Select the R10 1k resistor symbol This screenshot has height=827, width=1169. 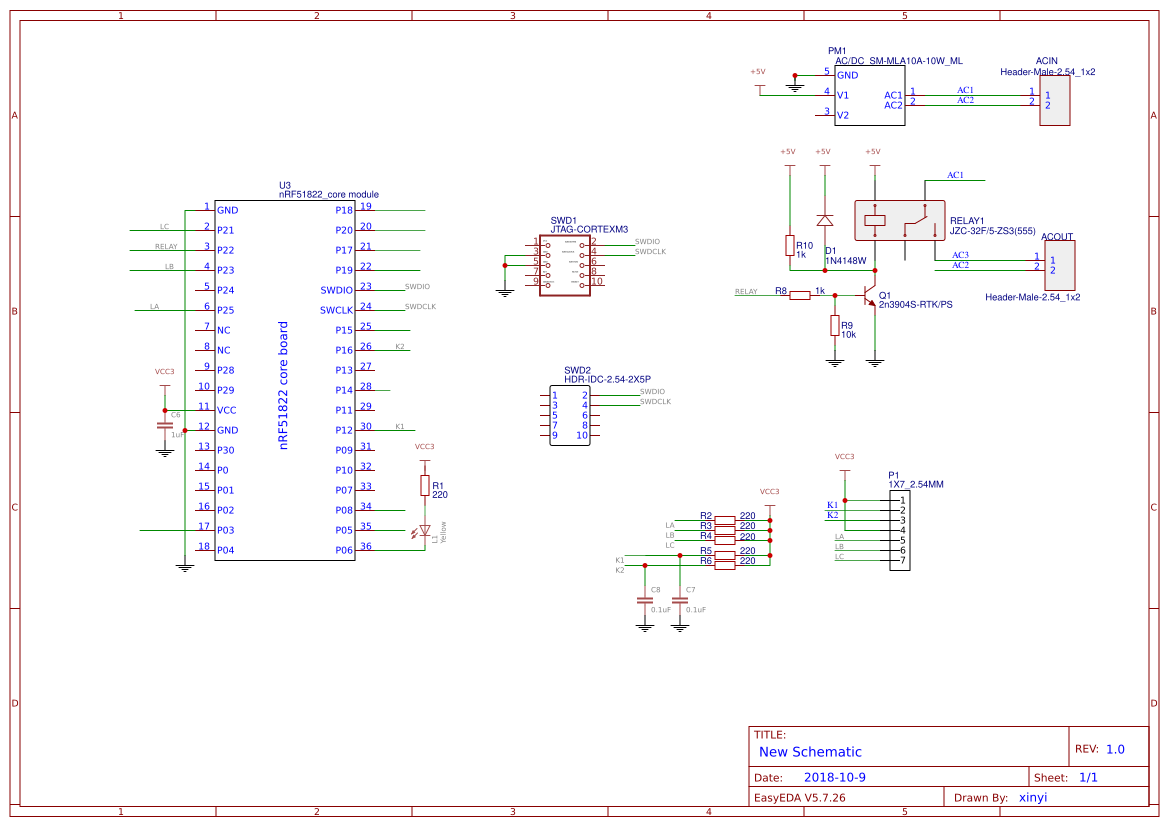tap(790, 246)
